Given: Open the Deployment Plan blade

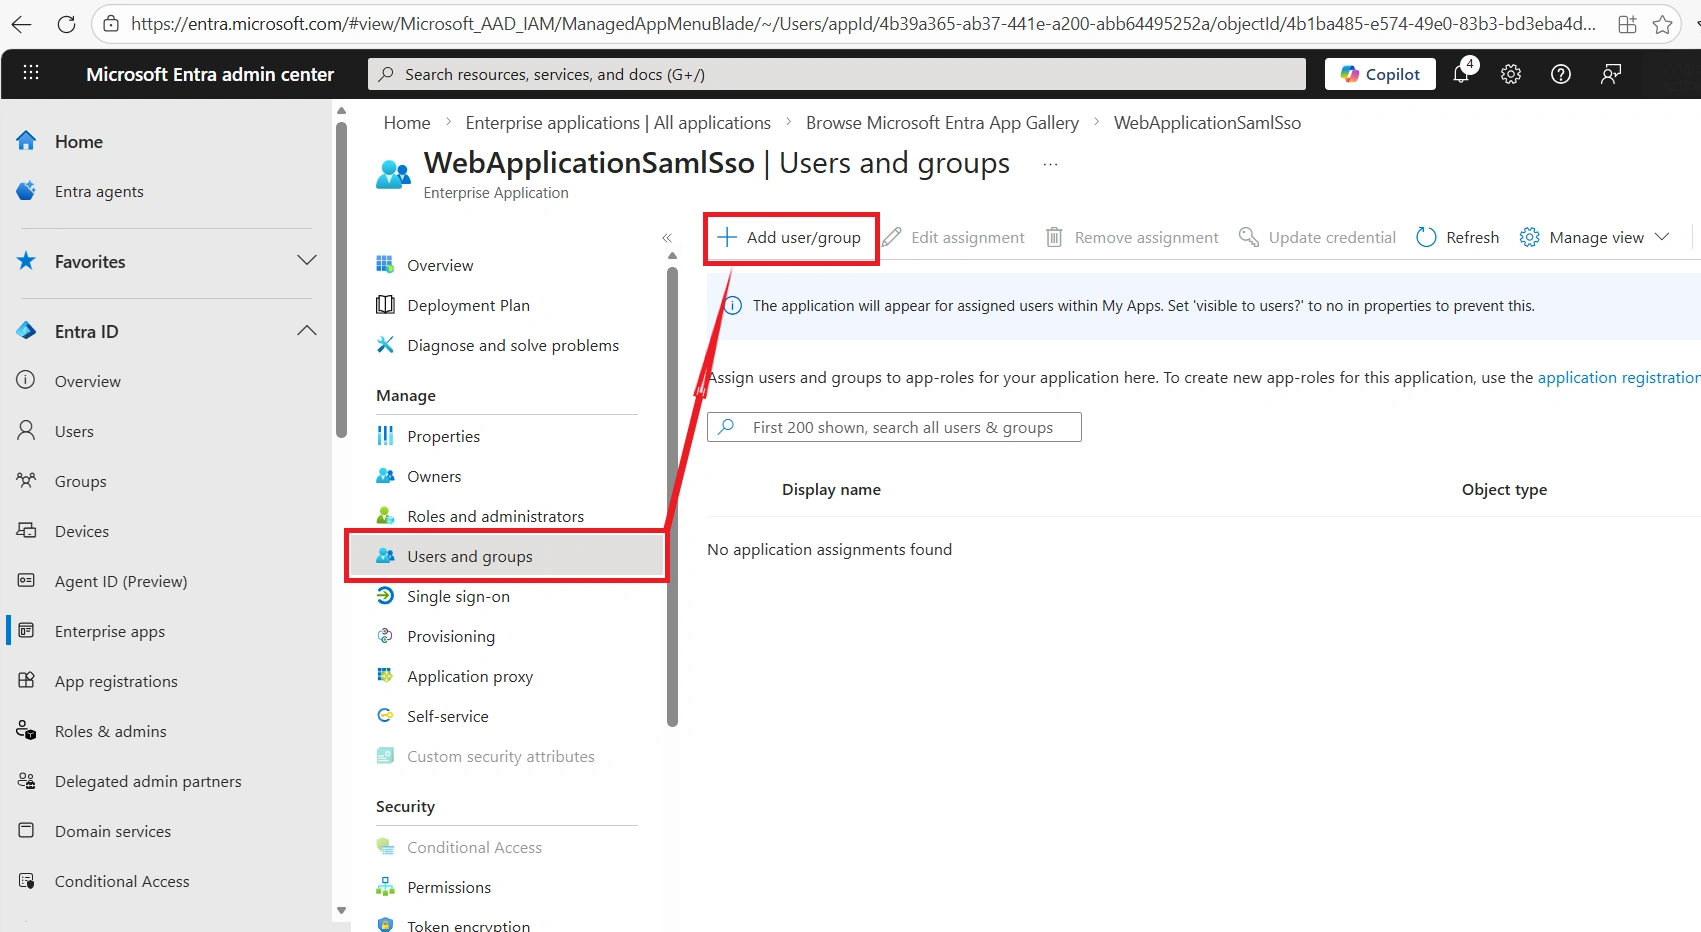Looking at the screenshot, I should [468, 305].
